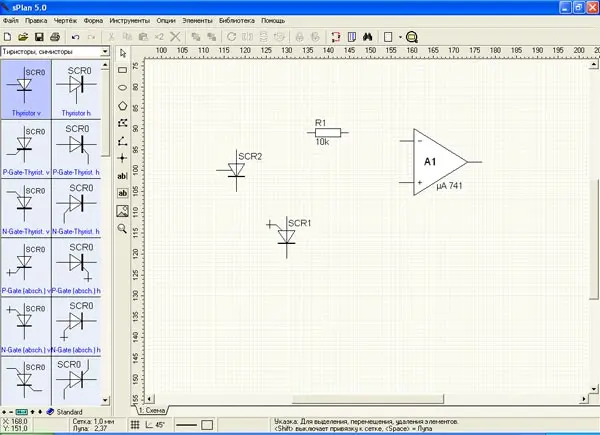Pick the 'Thyristor h' library component

75,90
